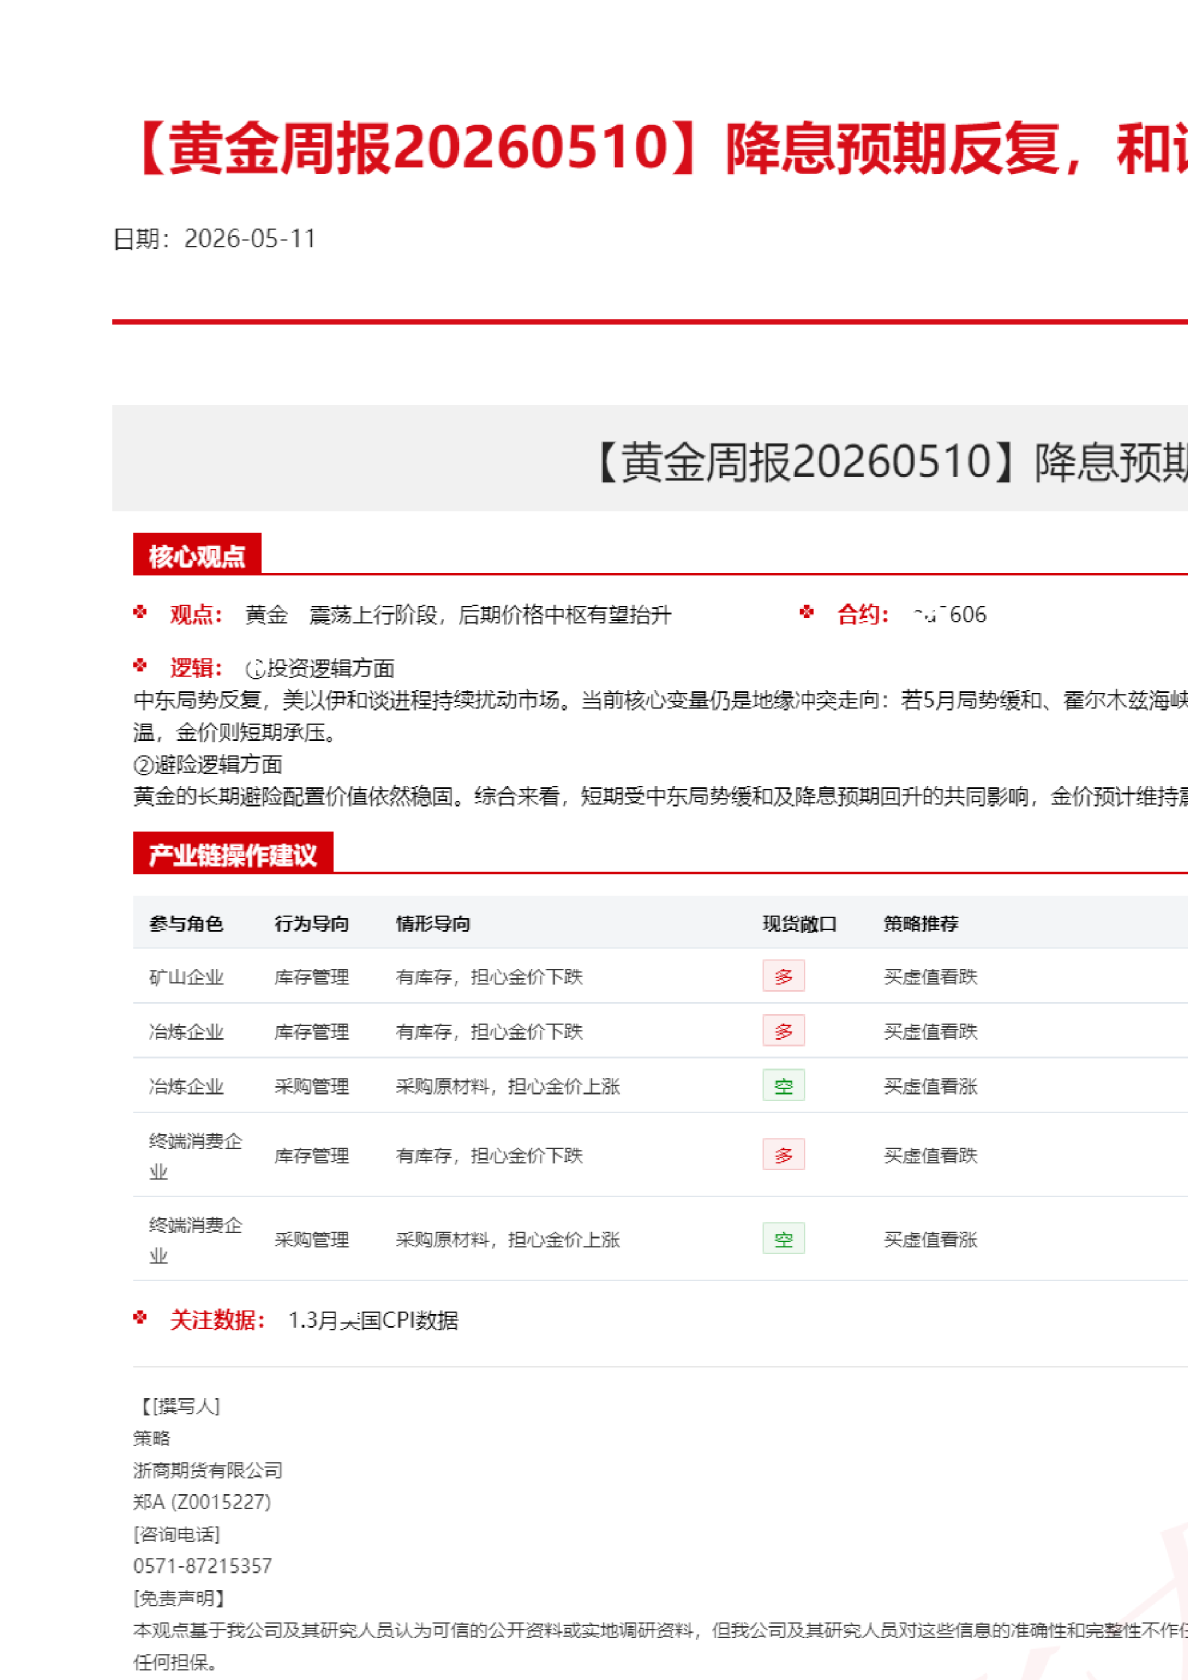Click the 产业链操作建议 section tag

coord(233,854)
